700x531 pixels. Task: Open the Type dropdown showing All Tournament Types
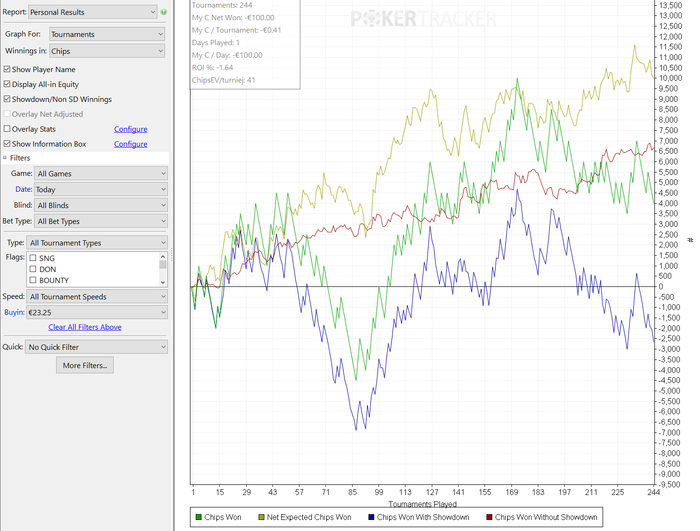(97, 243)
